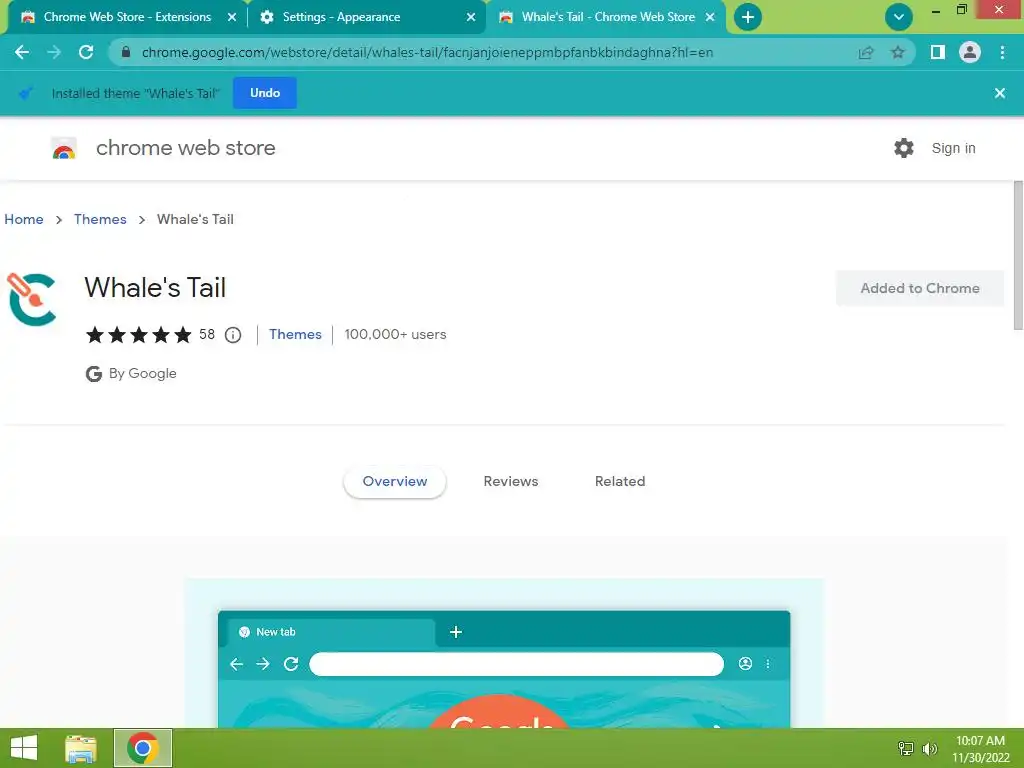Click the five-star rating
Viewport: 1024px width, 768px height.
[x=138, y=335]
